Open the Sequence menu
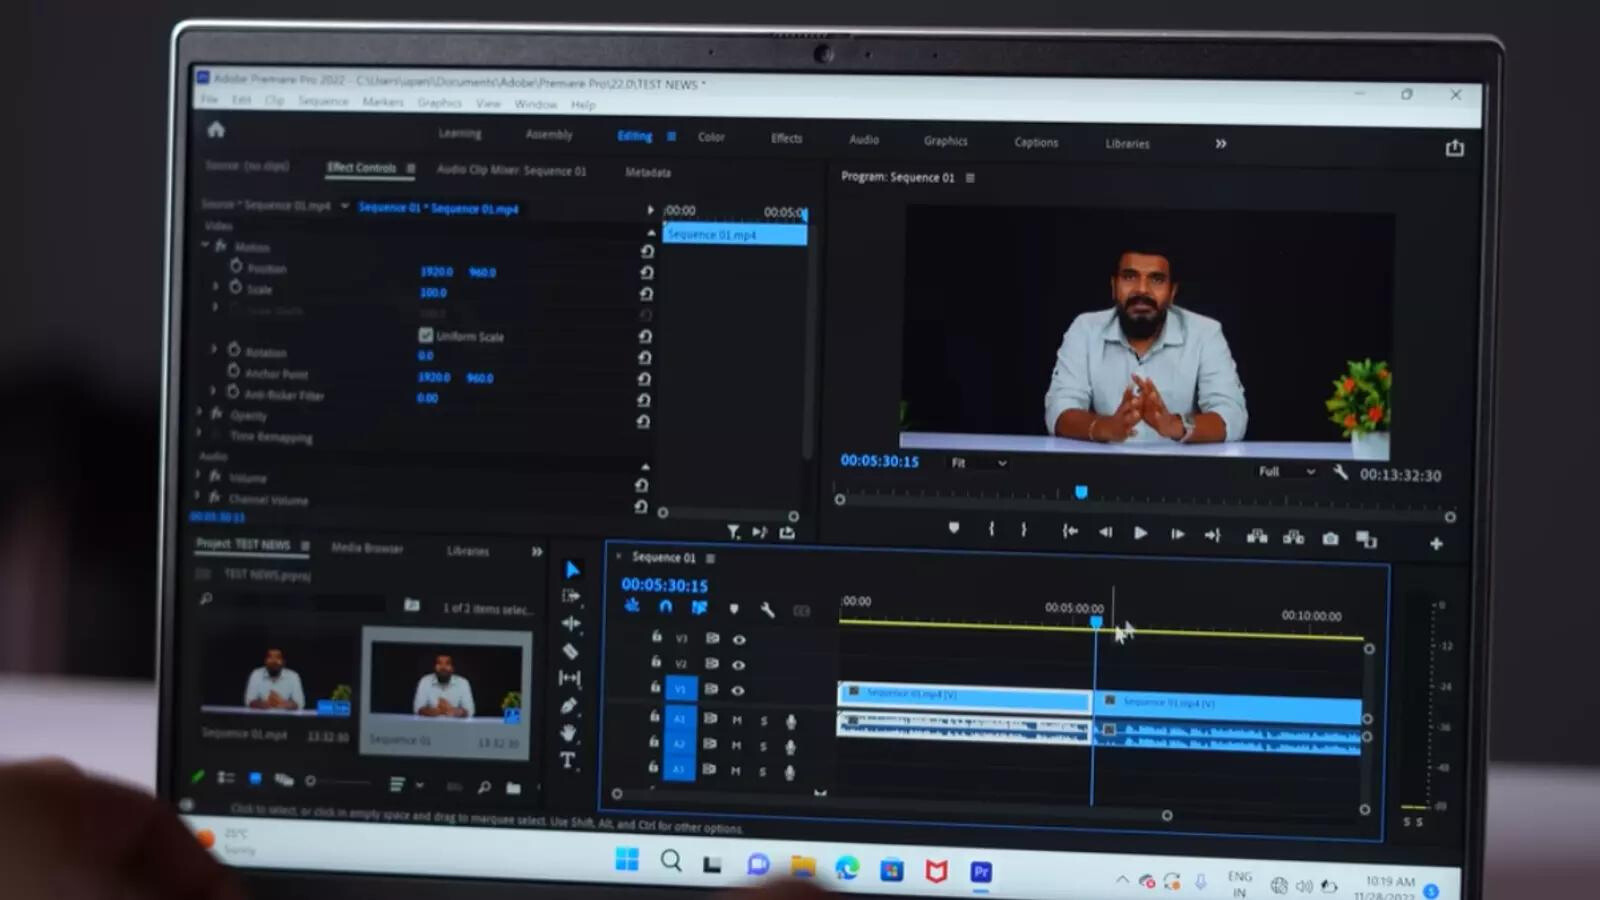The image size is (1600, 900). coord(323,101)
